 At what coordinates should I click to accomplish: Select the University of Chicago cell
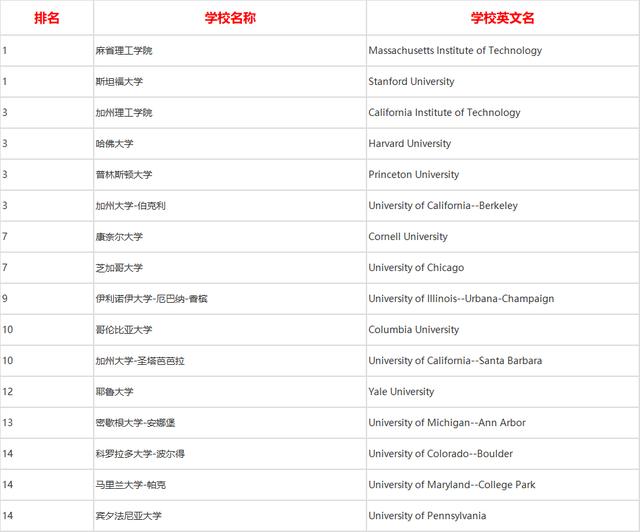[x=503, y=268]
